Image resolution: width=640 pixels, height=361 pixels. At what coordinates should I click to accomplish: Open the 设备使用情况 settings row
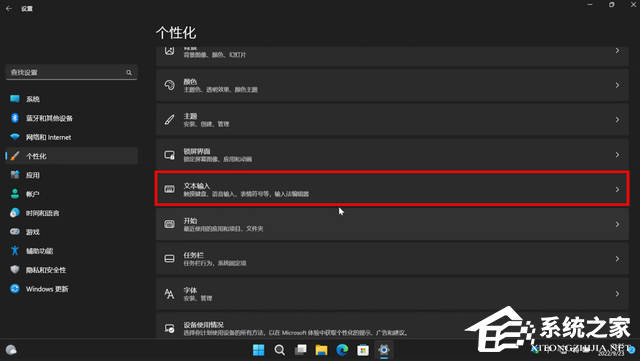[x=392, y=325]
